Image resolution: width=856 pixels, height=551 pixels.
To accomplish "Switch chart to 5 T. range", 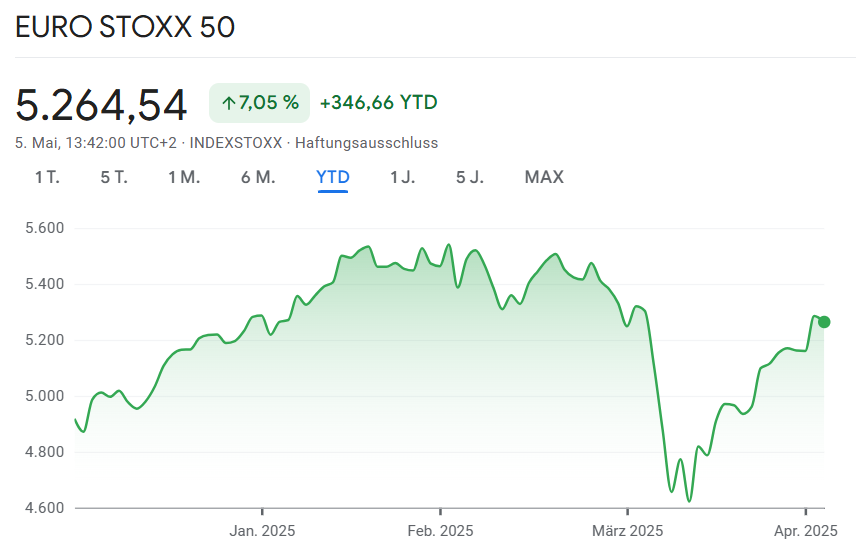I will tap(114, 177).
